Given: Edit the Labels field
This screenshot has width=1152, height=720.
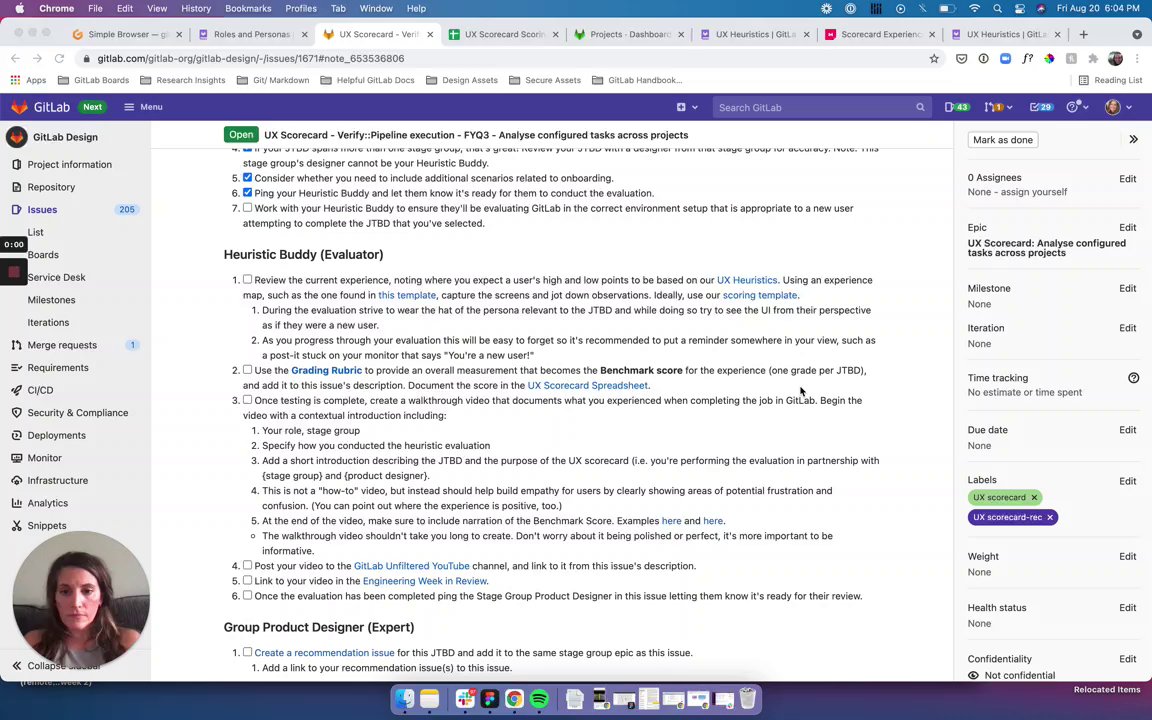Looking at the screenshot, I should pyautogui.click(x=1127, y=481).
